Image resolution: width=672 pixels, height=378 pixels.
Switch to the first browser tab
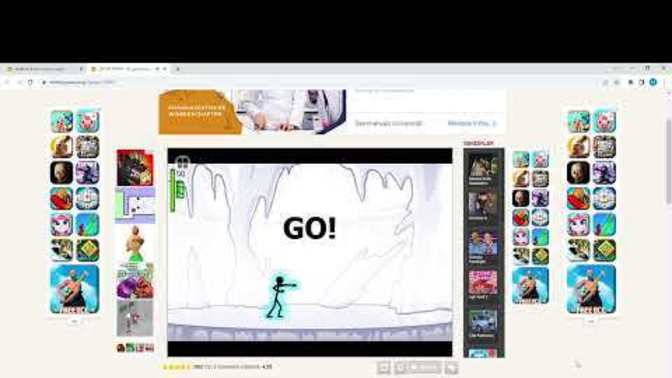(x=42, y=69)
